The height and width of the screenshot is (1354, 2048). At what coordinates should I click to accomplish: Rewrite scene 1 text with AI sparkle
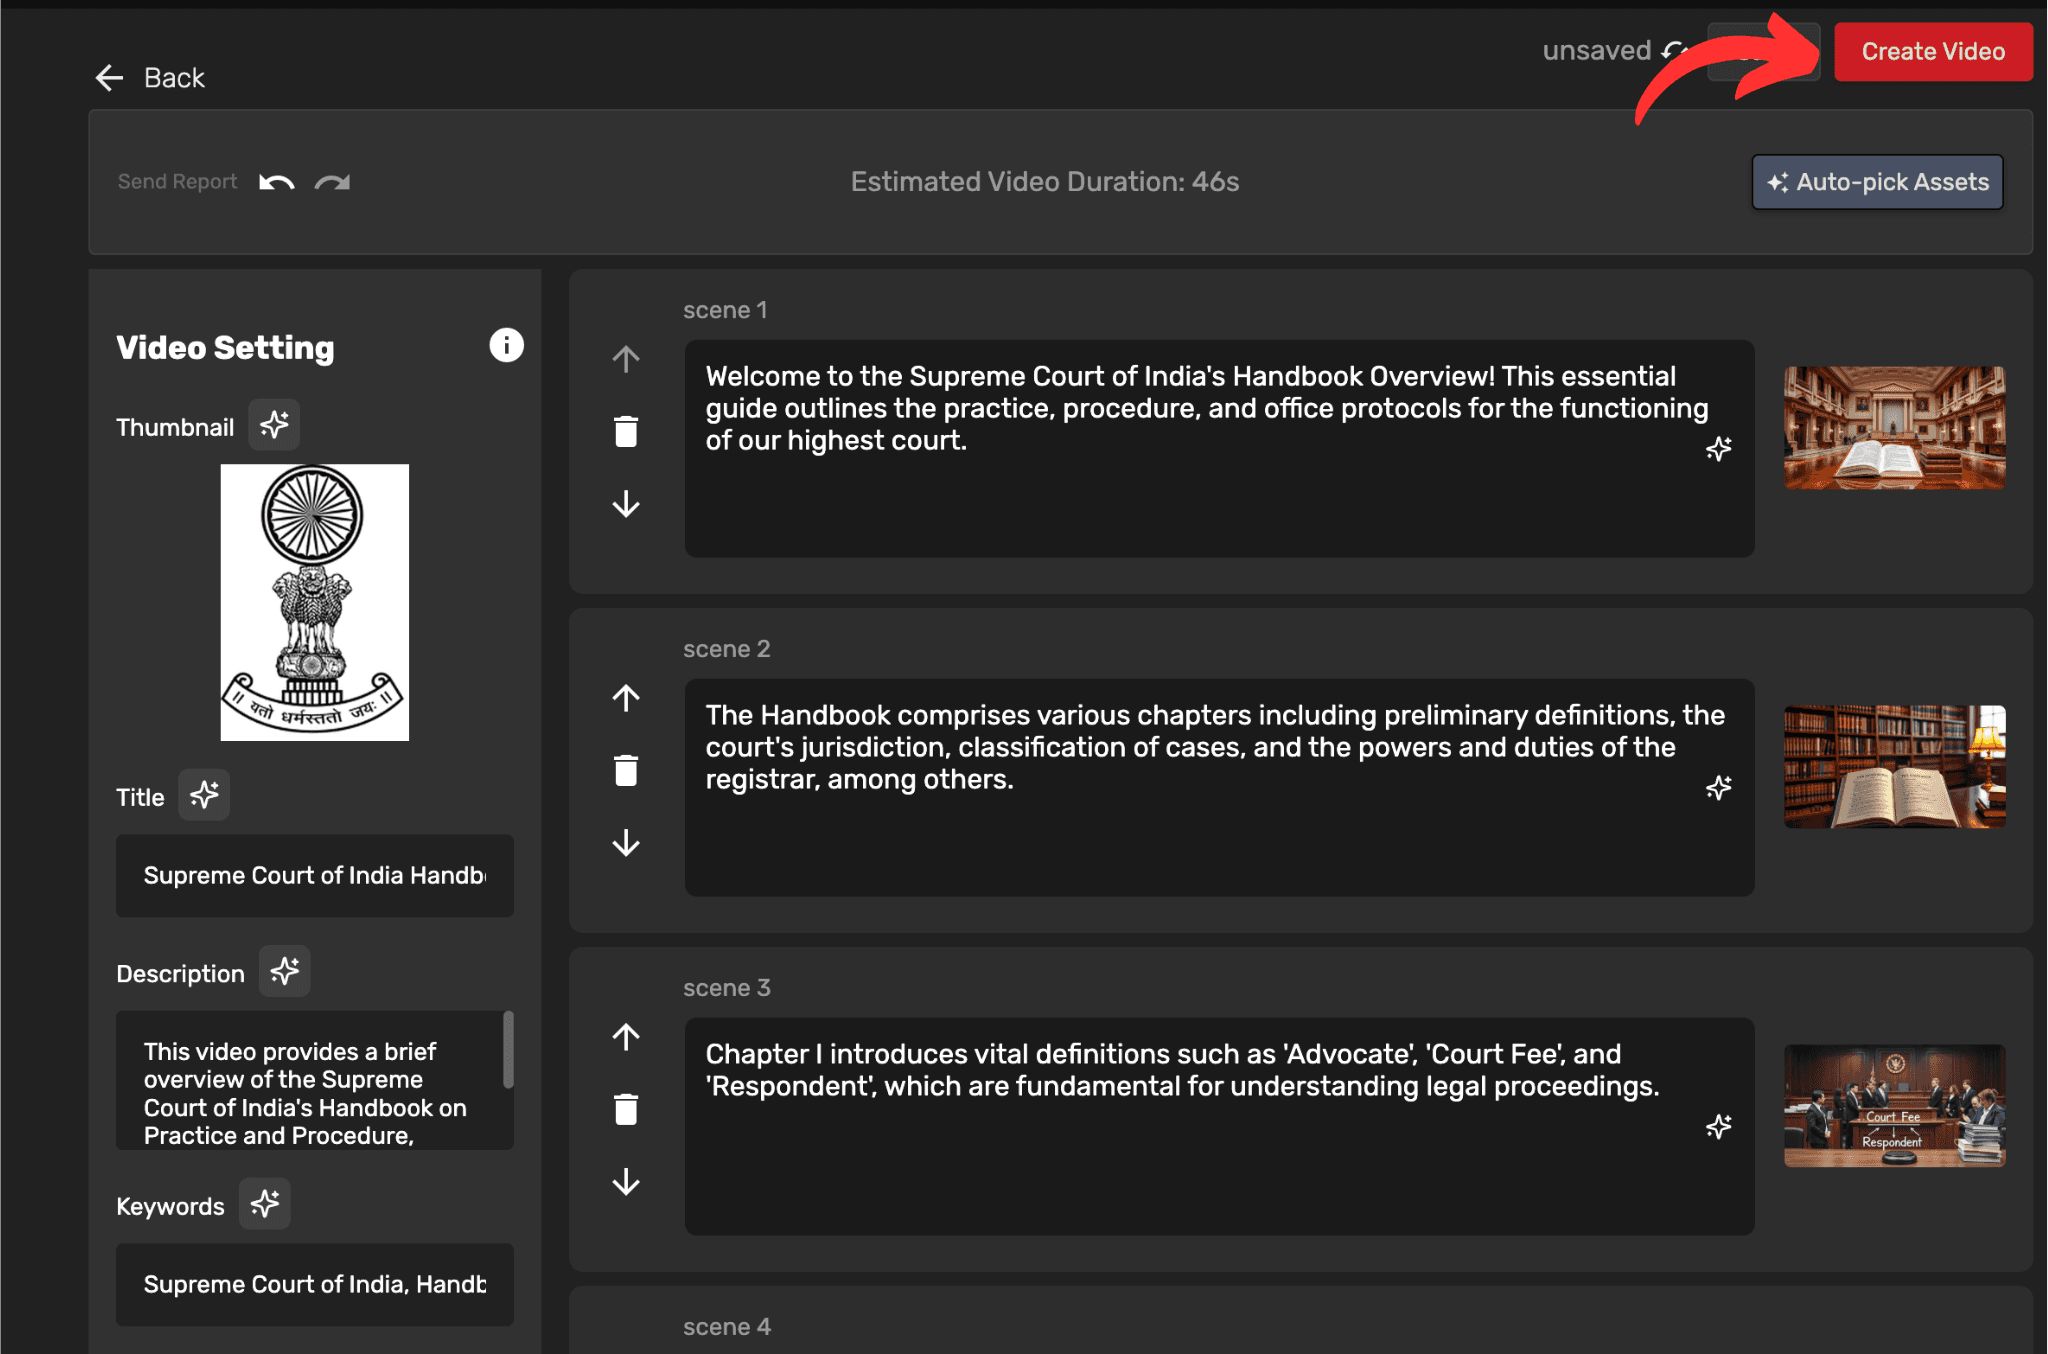point(1719,449)
